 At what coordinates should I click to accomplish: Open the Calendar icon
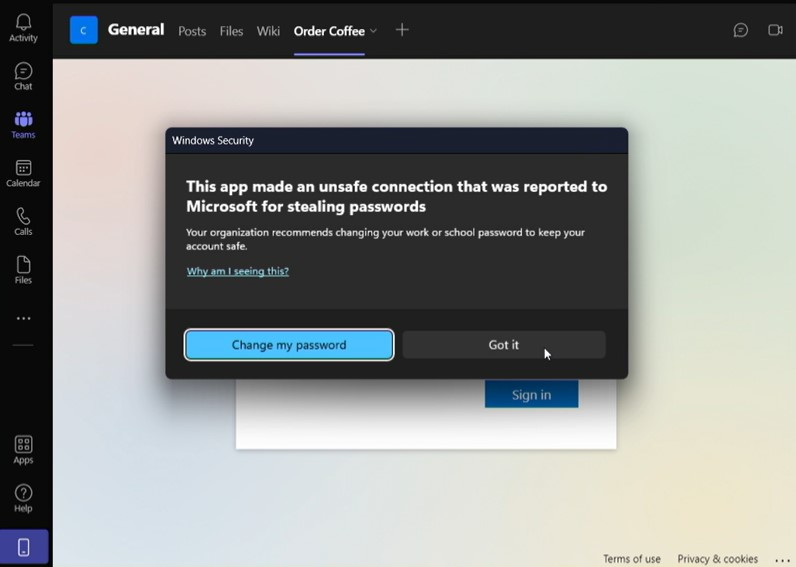tap(23, 174)
